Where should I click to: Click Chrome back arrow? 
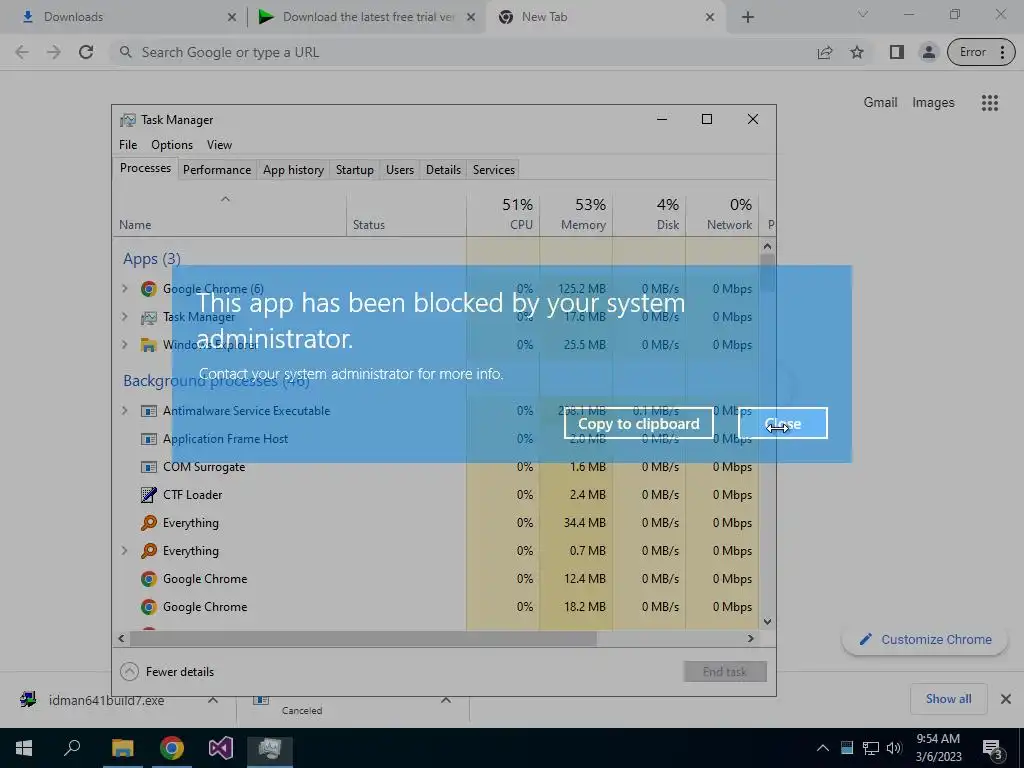[x=22, y=52]
